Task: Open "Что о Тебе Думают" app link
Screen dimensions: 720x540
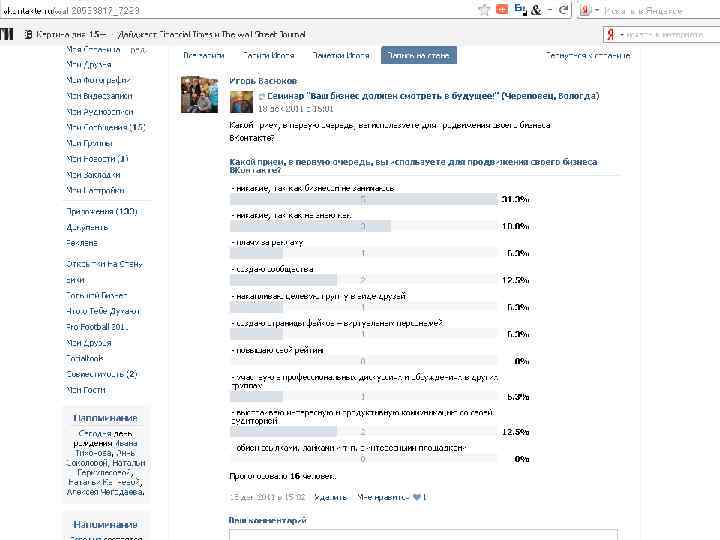Action: click(x=103, y=311)
